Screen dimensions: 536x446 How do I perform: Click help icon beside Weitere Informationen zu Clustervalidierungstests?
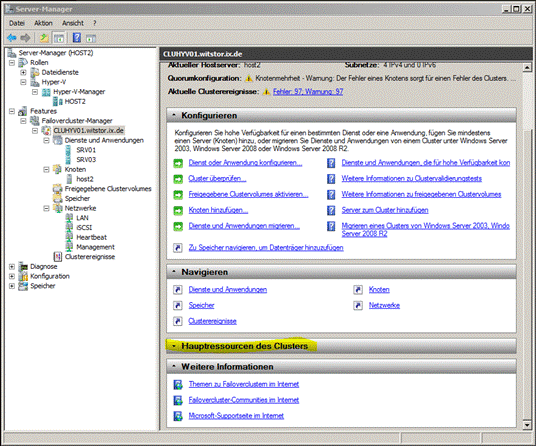pyautogui.click(x=331, y=178)
